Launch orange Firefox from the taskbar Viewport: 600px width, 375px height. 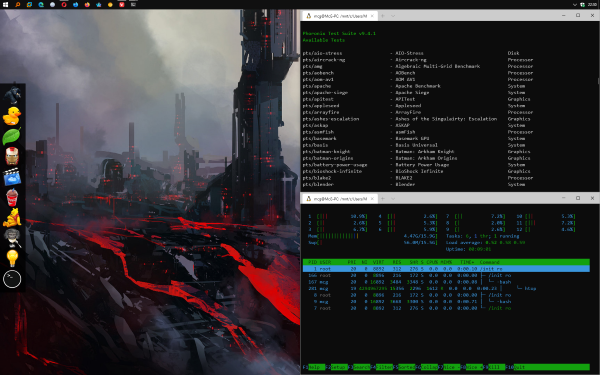[87, 5]
